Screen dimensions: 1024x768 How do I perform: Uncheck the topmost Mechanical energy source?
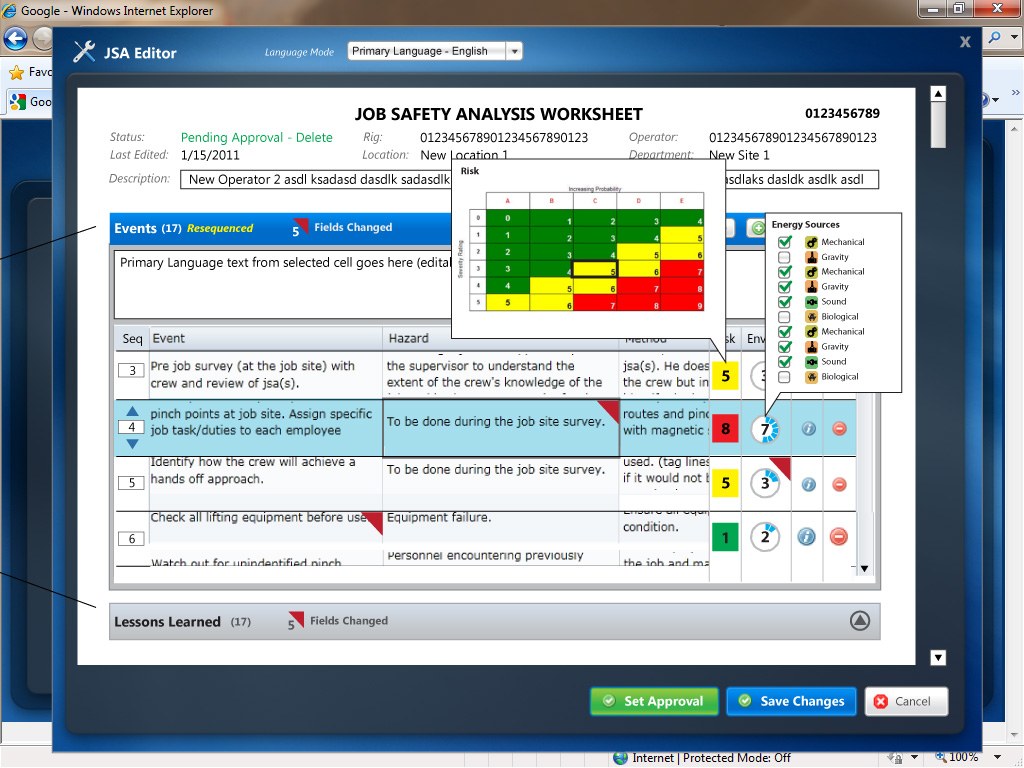pos(784,242)
